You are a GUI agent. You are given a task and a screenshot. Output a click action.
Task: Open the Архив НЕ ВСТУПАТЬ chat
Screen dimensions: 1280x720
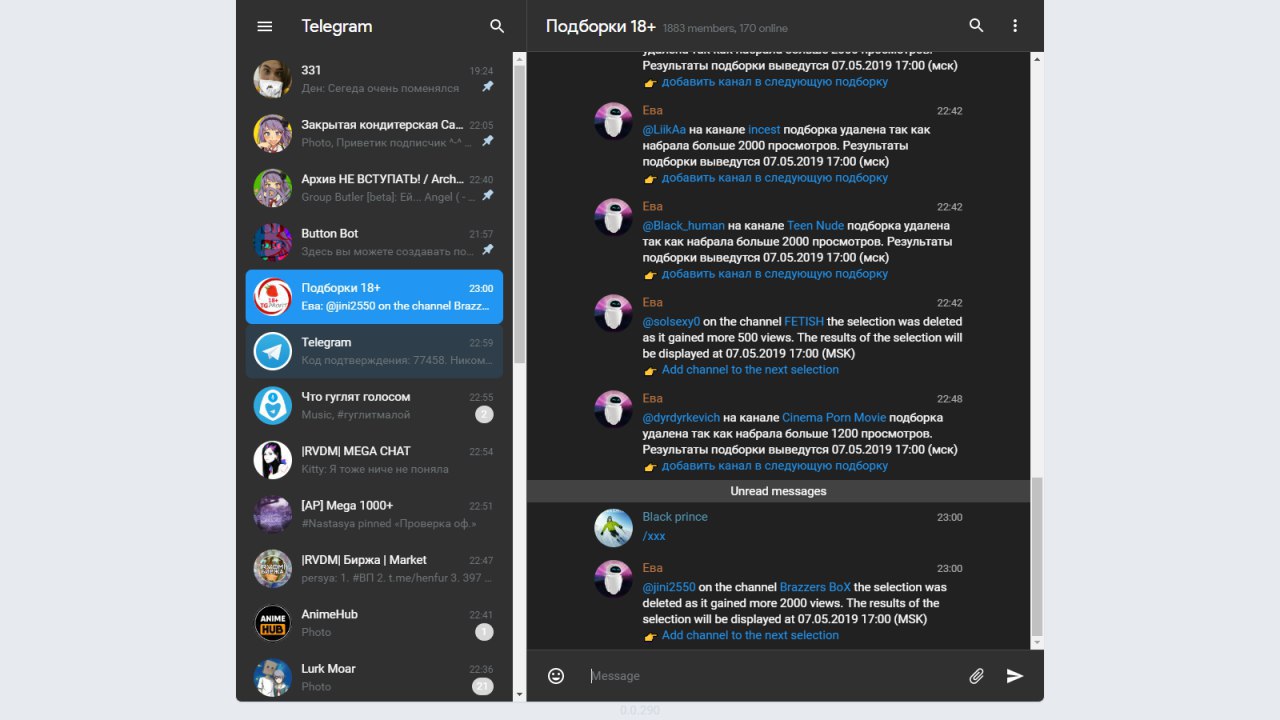tap(374, 187)
